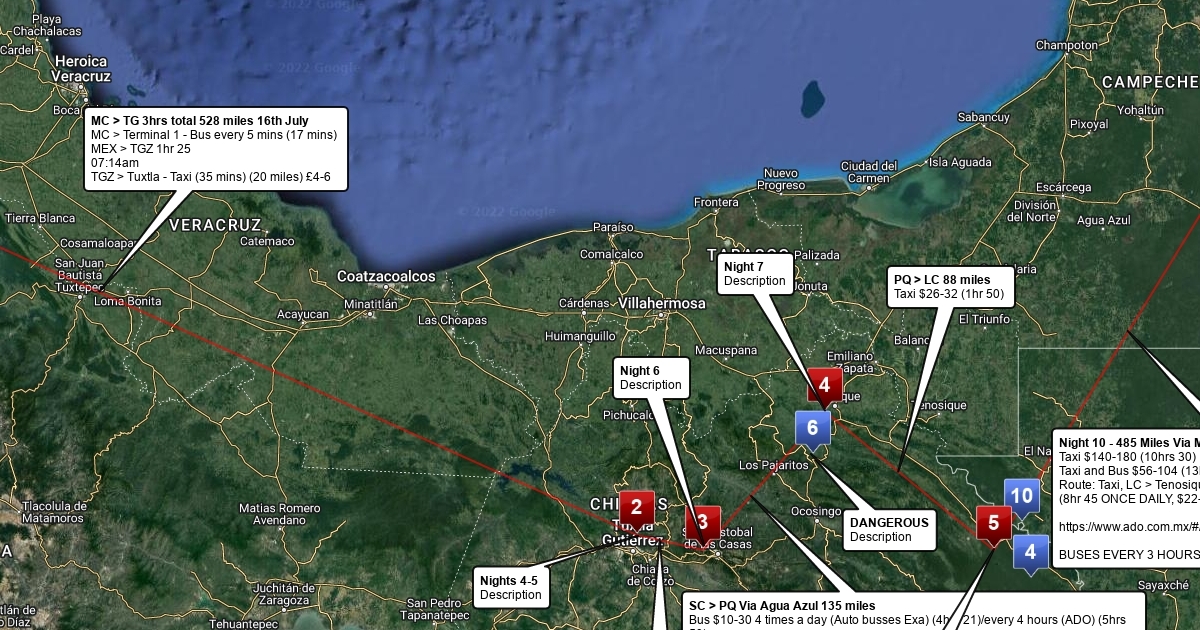
Task: Open the red marker numbered 4
Action: pyautogui.click(x=825, y=385)
